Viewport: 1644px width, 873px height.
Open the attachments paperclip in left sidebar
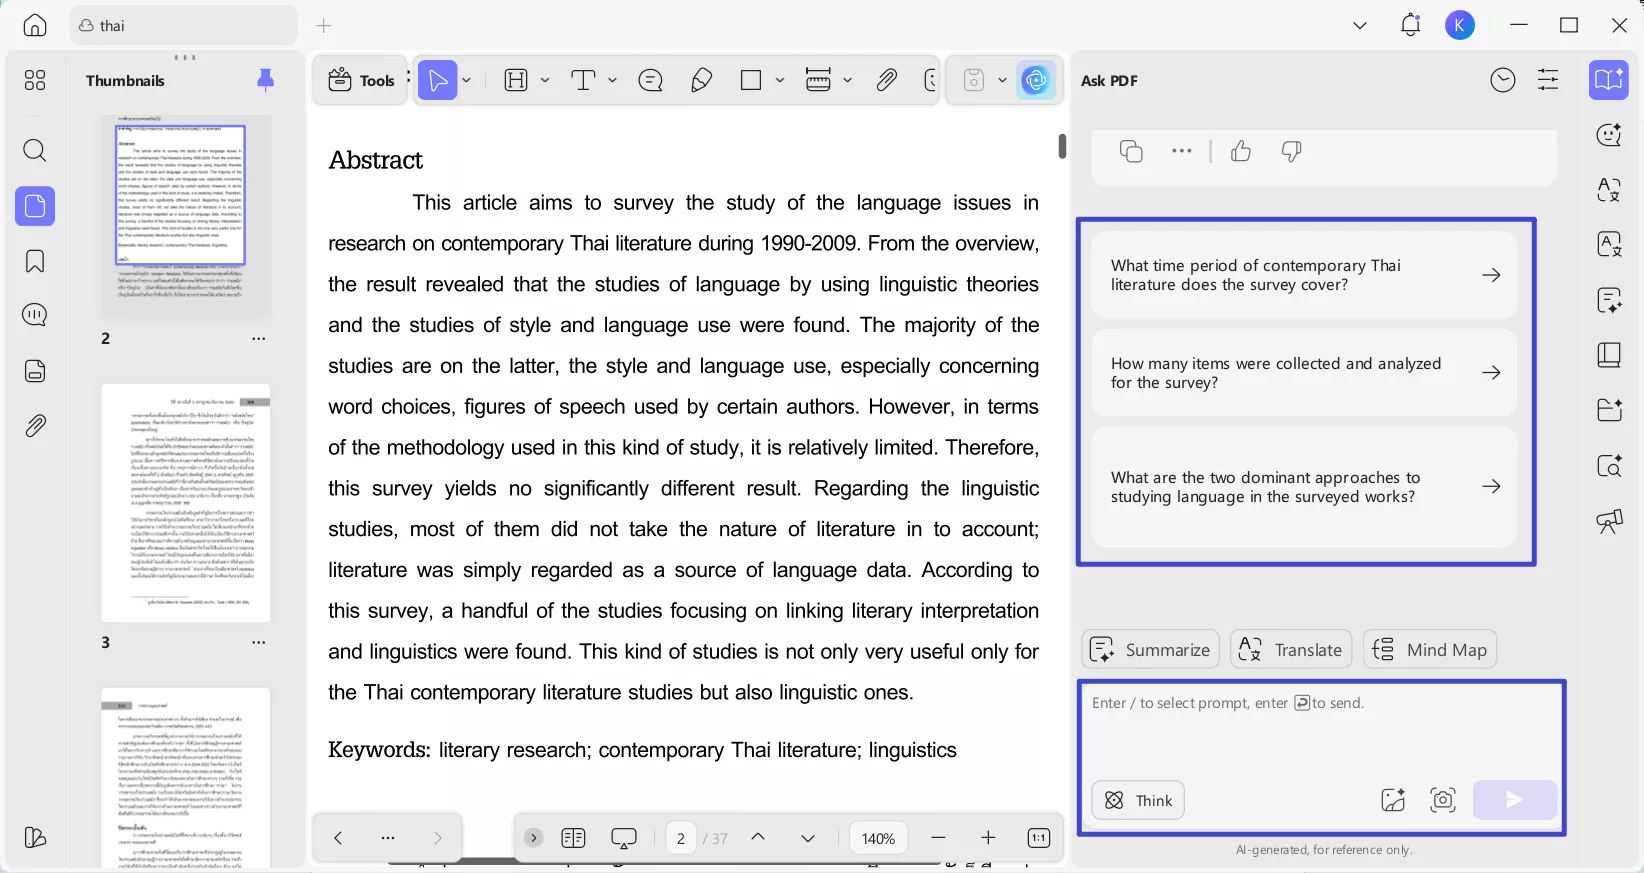(x=35, y=426)
